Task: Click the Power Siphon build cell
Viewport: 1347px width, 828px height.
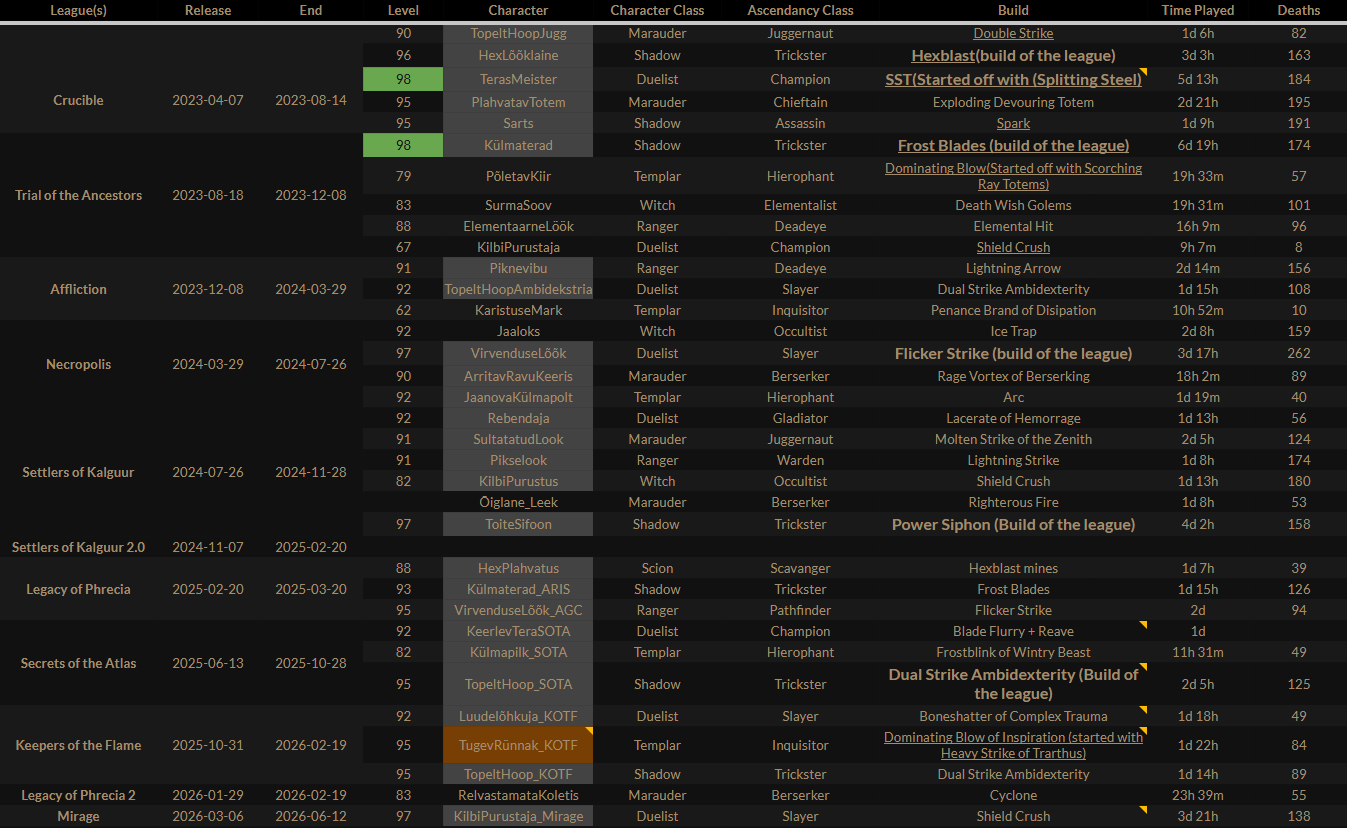Action: [1013, 524]
